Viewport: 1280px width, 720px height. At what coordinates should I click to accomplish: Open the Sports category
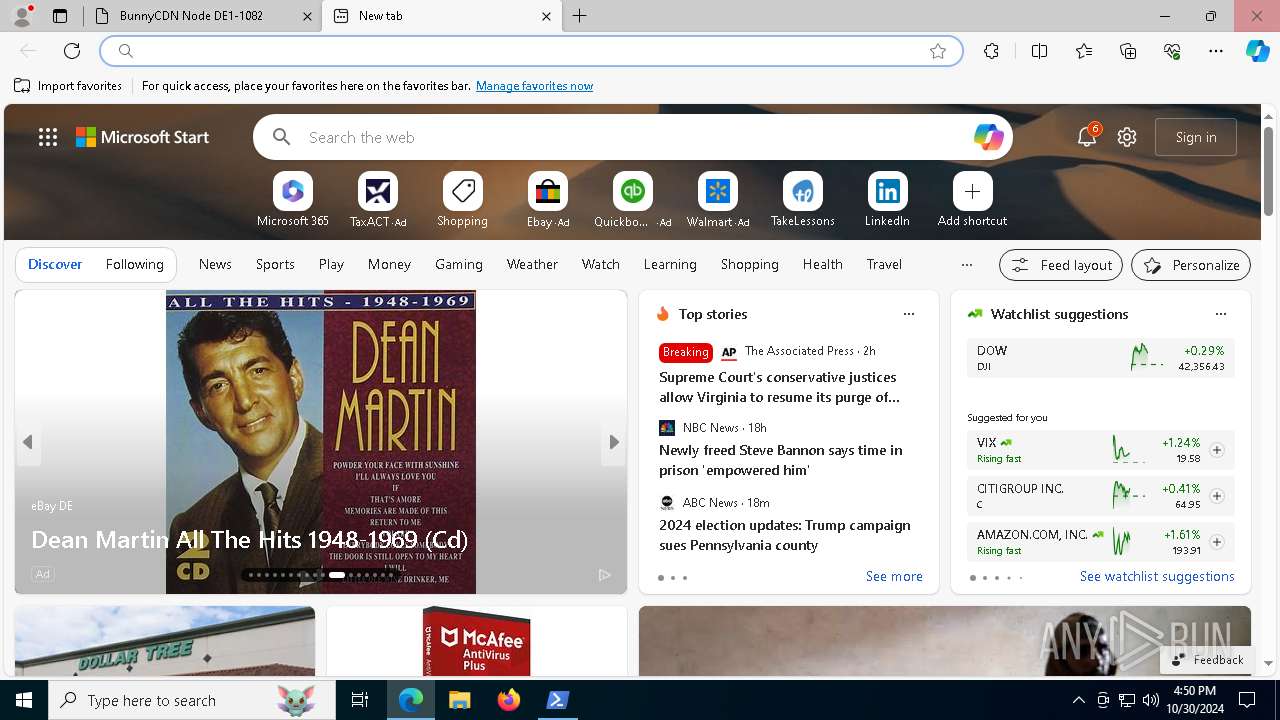click(x=275, y=265)
